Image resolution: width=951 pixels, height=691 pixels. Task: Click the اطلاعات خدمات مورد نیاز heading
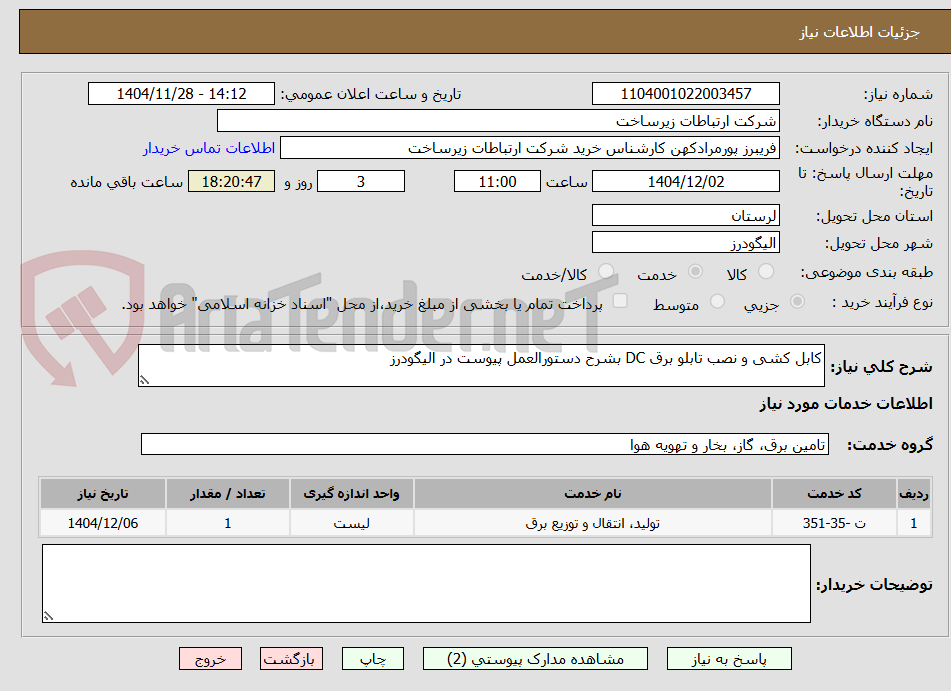846,404
